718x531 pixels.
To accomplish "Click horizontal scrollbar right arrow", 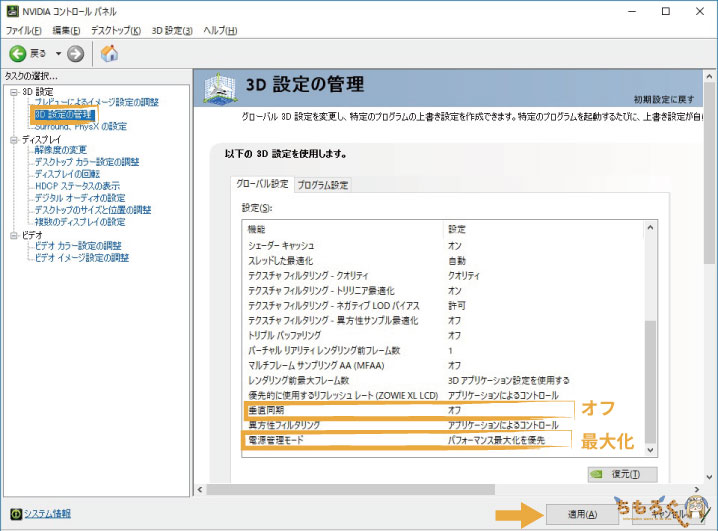I will [x=697, y=489].
